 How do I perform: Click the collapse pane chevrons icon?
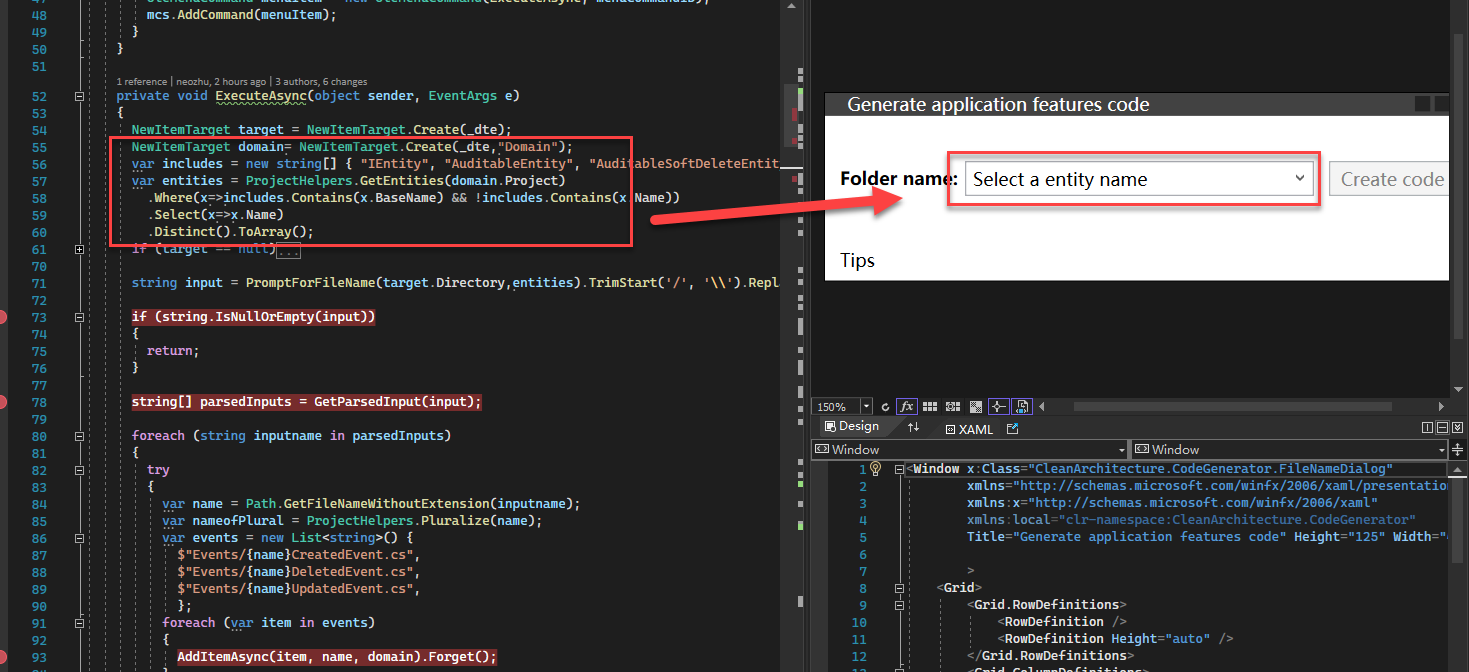(x=1458, y=428)
